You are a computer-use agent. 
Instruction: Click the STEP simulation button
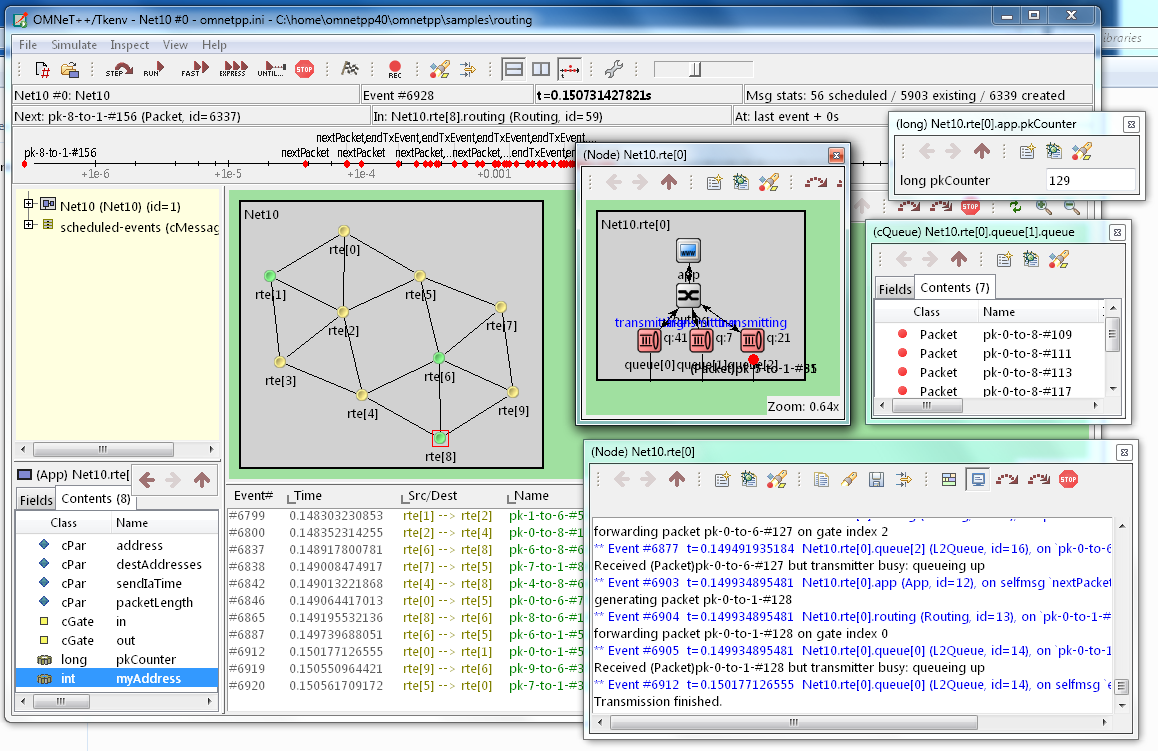point(120,69)
